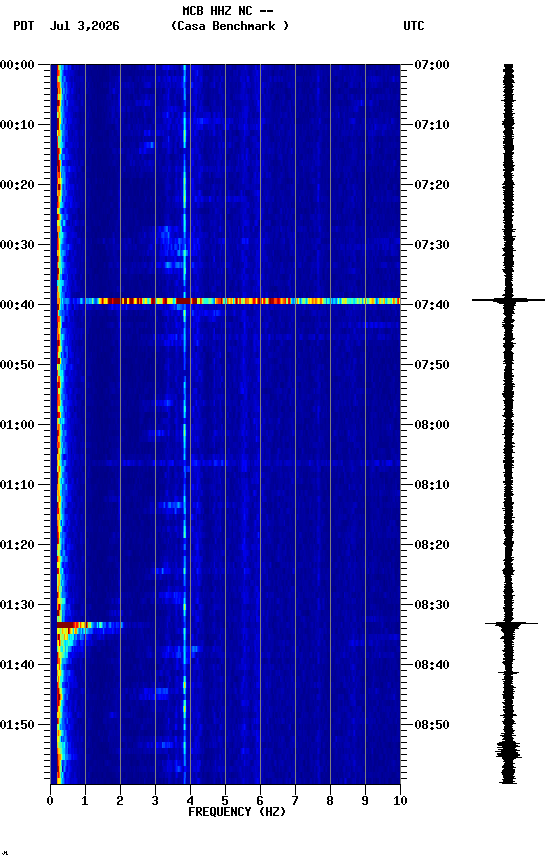Screen dimensions: 552x864
Task: Click the large seismogram spike near 07:40
Action: [508, 300]
